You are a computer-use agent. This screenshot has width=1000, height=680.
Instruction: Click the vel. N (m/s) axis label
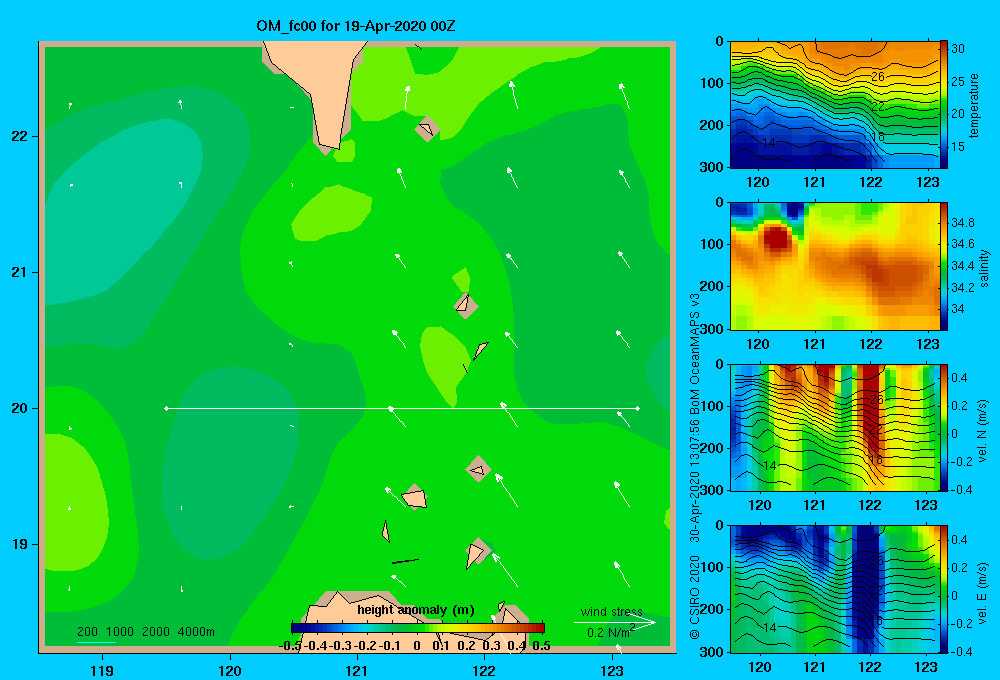983,431
